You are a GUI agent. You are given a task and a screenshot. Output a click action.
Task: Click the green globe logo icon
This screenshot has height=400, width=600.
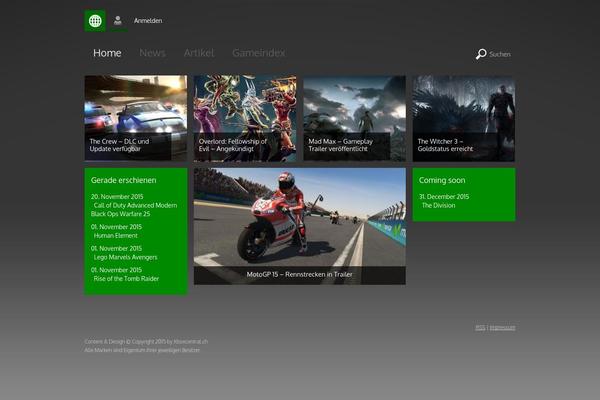[x=95, y=21]
